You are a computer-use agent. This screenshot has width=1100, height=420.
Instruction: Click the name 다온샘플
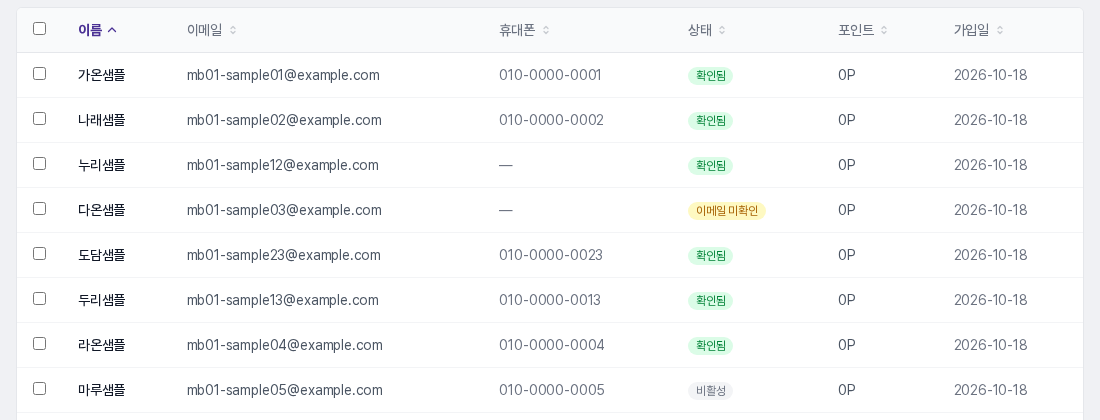click(x=102, y=210)
